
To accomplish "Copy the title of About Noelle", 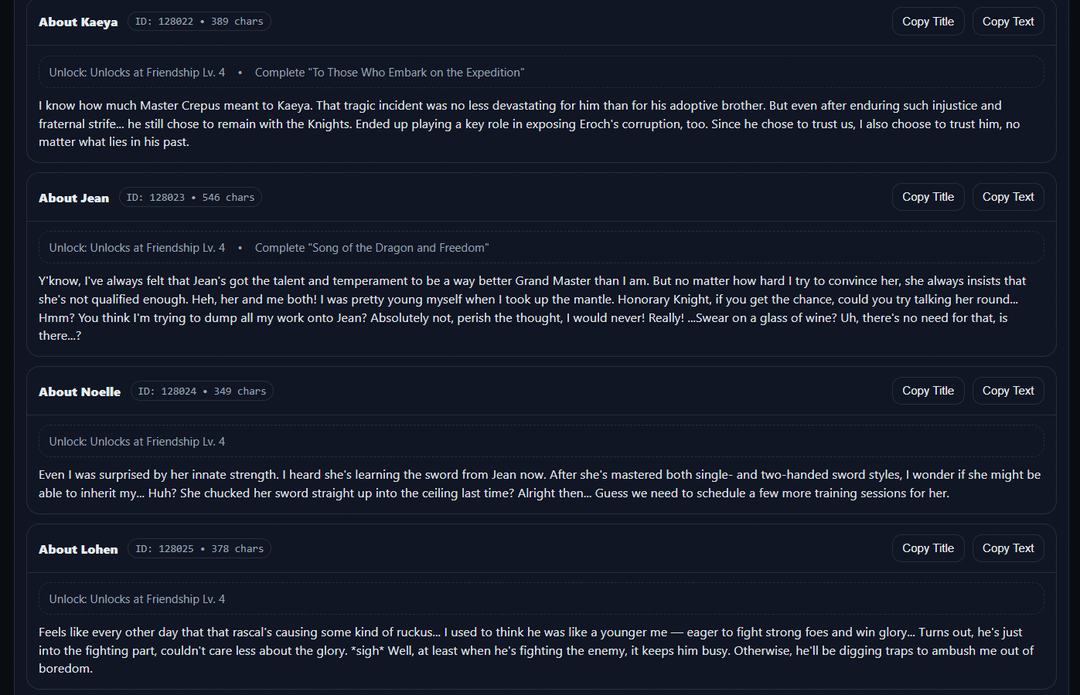I will [x=927, y=391].
